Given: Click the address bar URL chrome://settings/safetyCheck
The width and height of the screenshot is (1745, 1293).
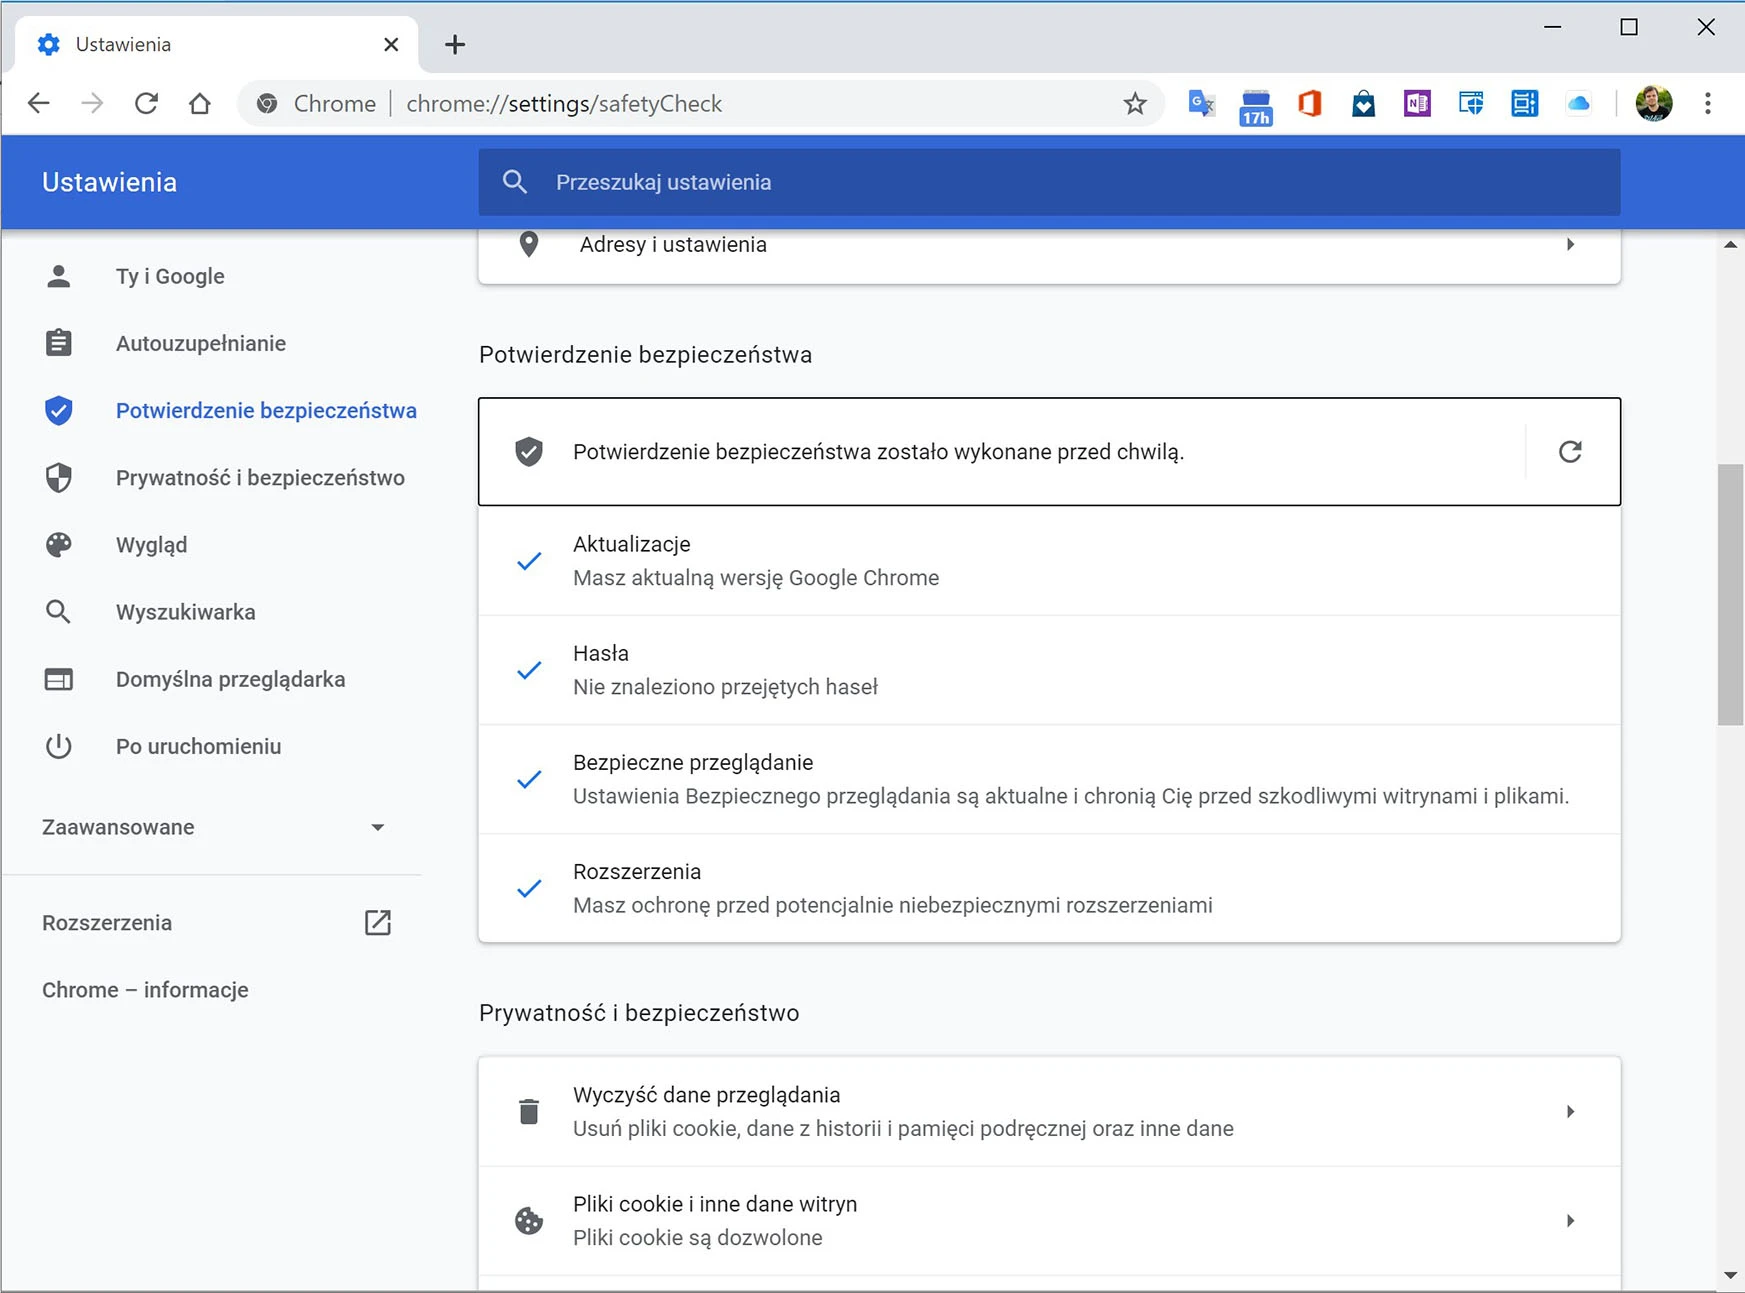Looking at the screenshot, I should pos(564,103).
